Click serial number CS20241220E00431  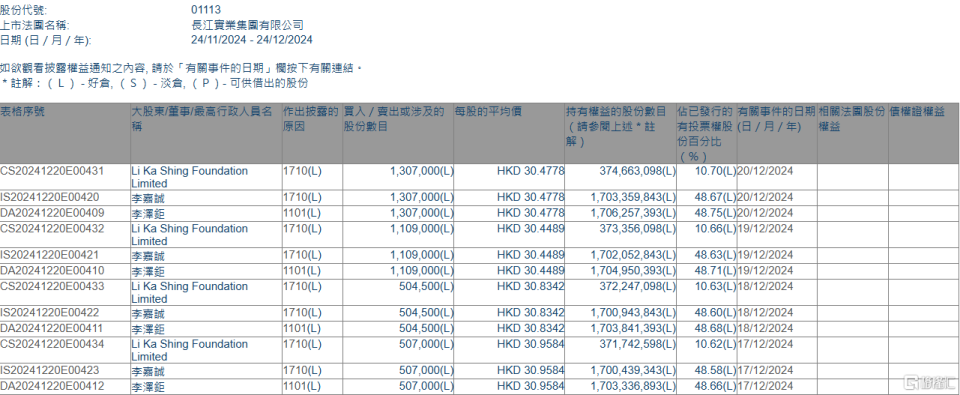point(53,171)
